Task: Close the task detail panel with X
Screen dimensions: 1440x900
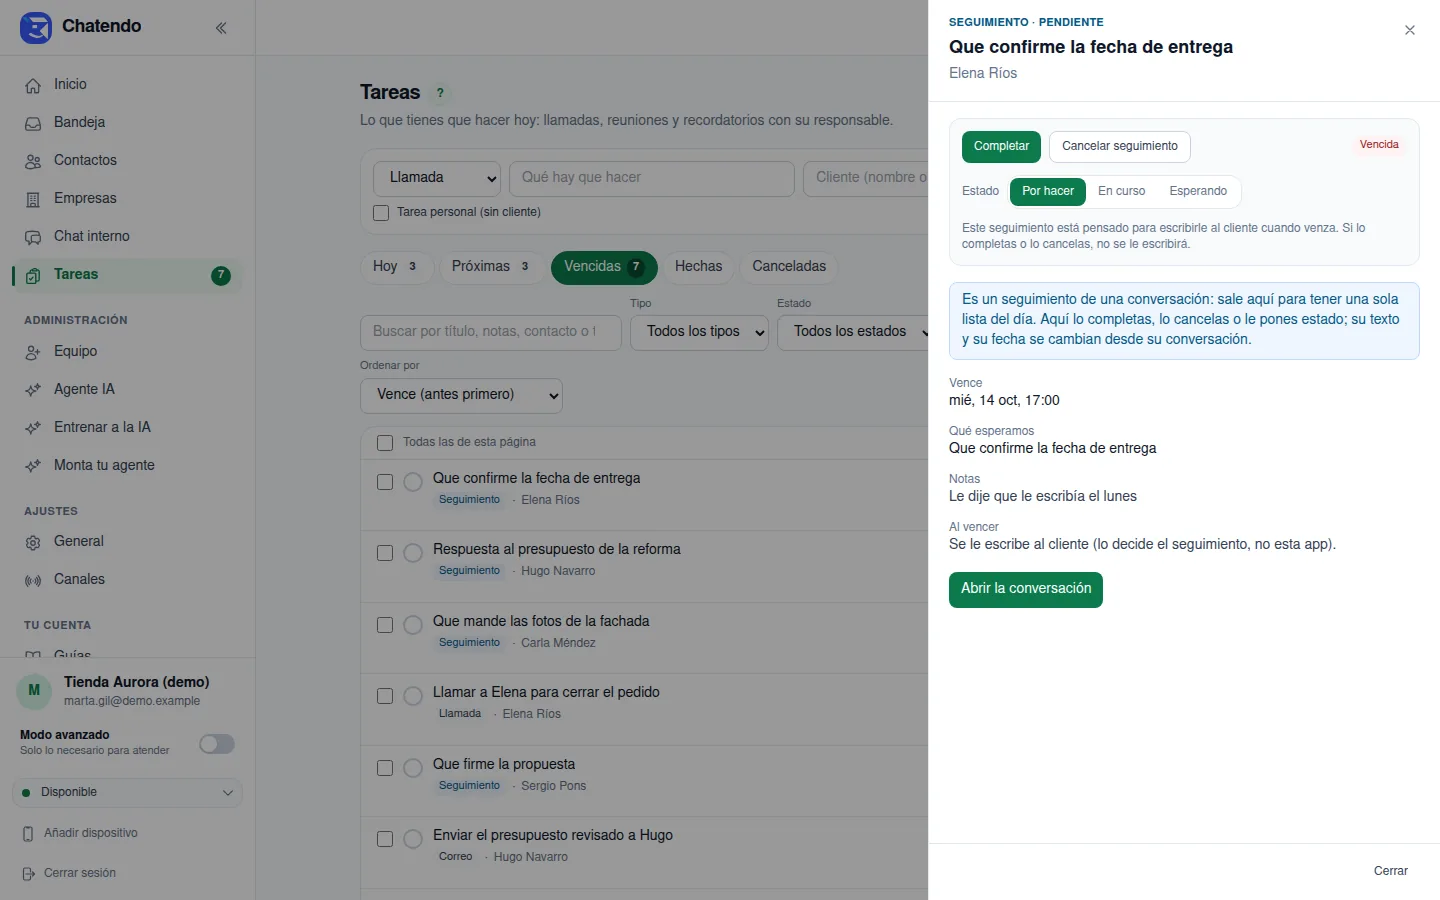Action: (x=1410, y=30)
